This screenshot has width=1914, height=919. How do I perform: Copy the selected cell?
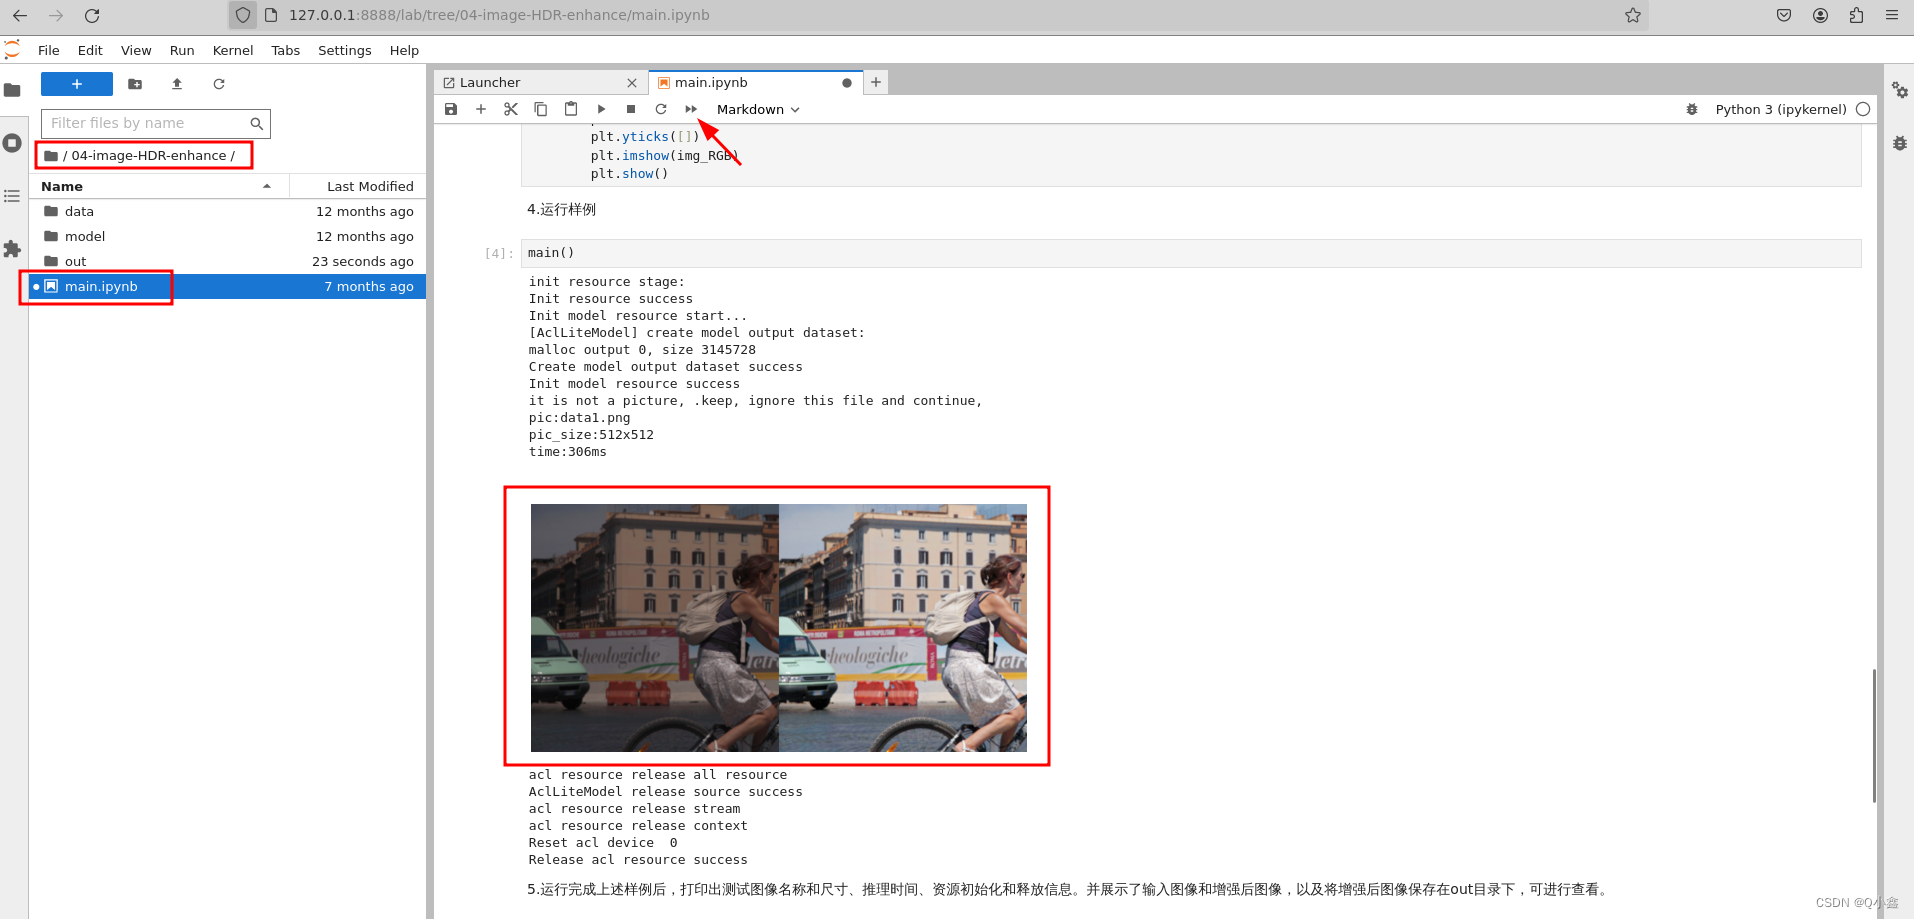tap(541, 109)
